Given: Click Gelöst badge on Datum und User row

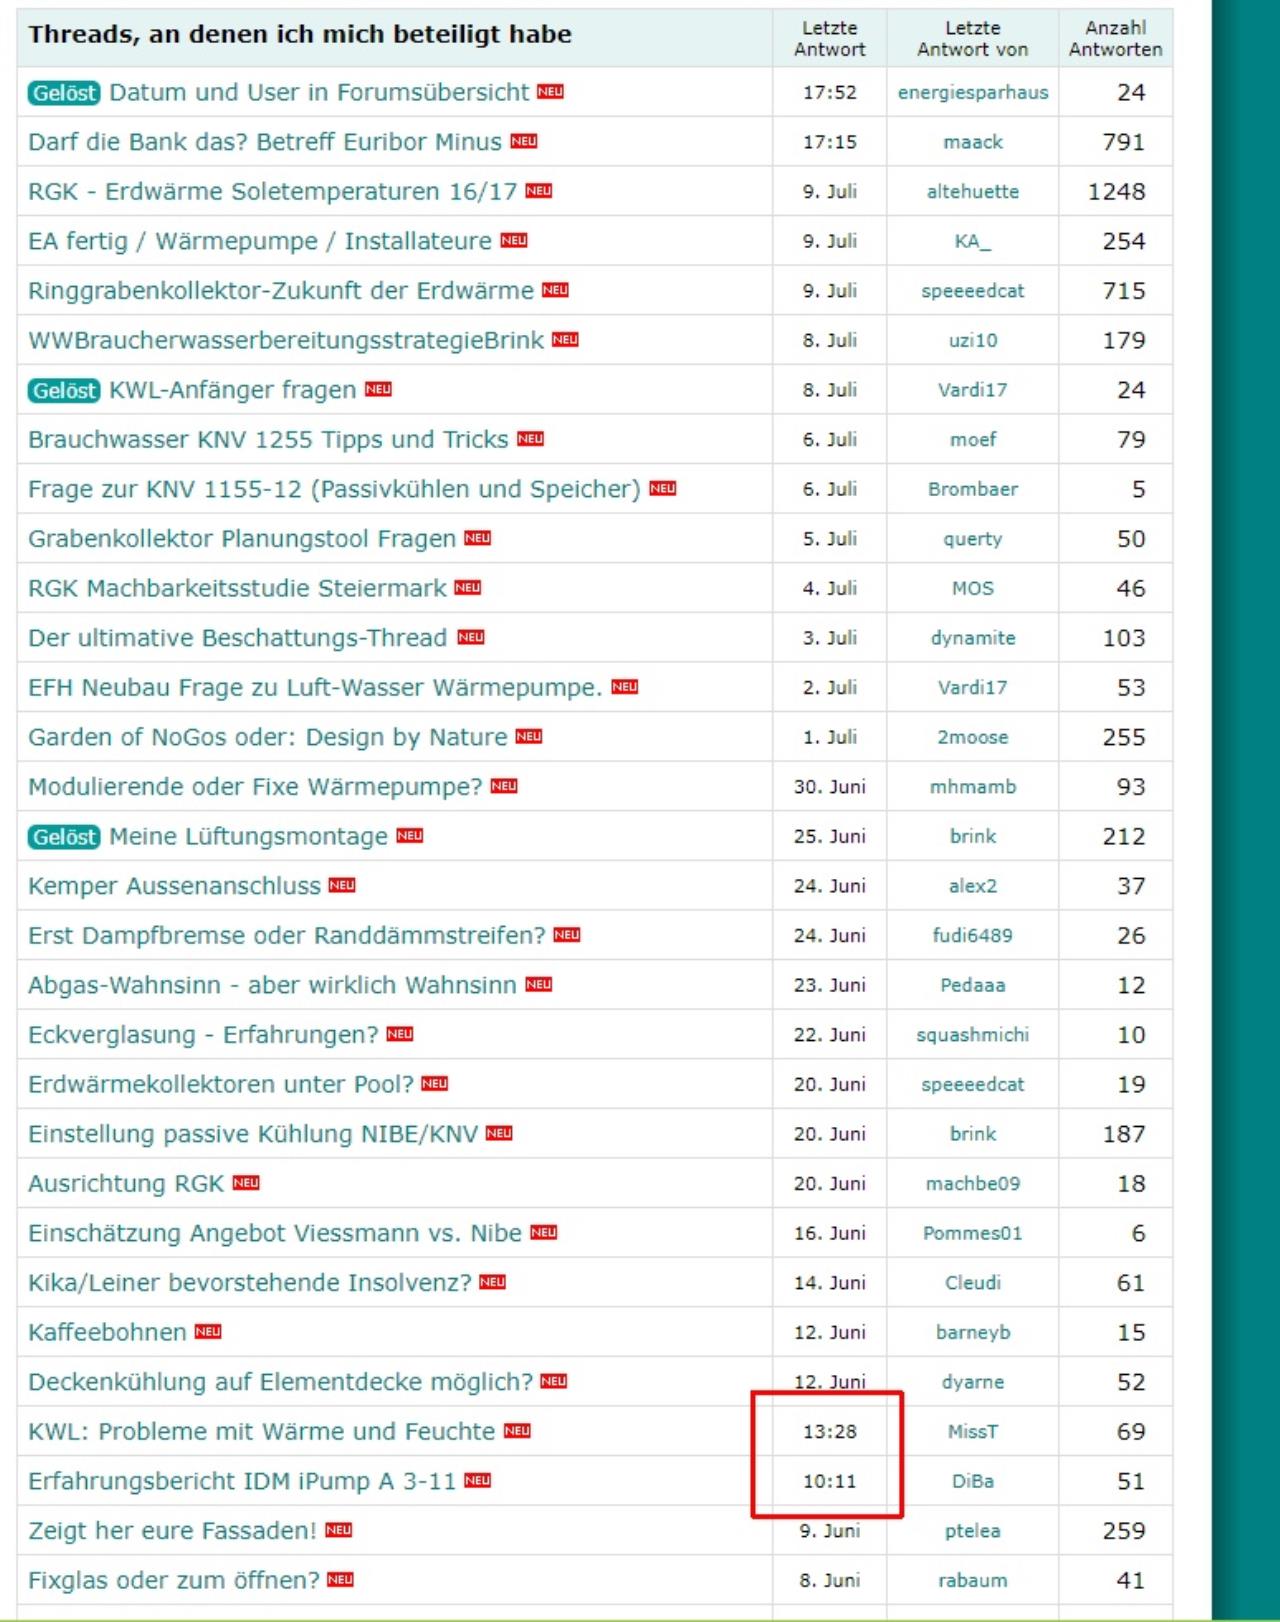Looking at the screenshot, I should pyautogui.click(x=64, y=93).
